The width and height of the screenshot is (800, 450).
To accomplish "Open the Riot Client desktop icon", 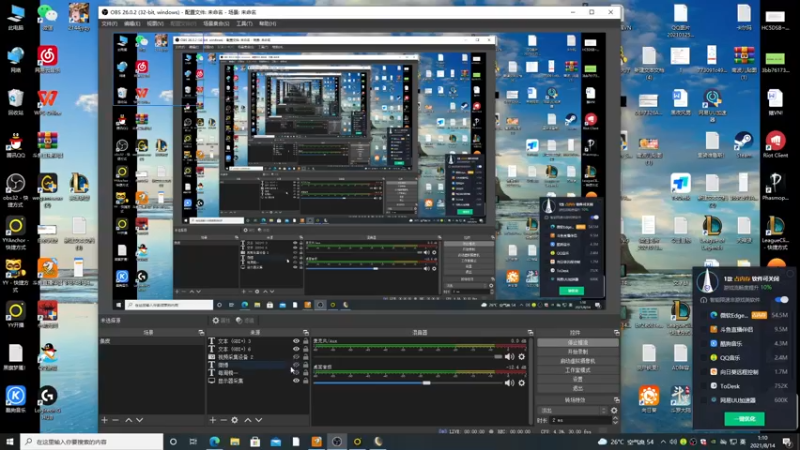I will pos(776,145).
